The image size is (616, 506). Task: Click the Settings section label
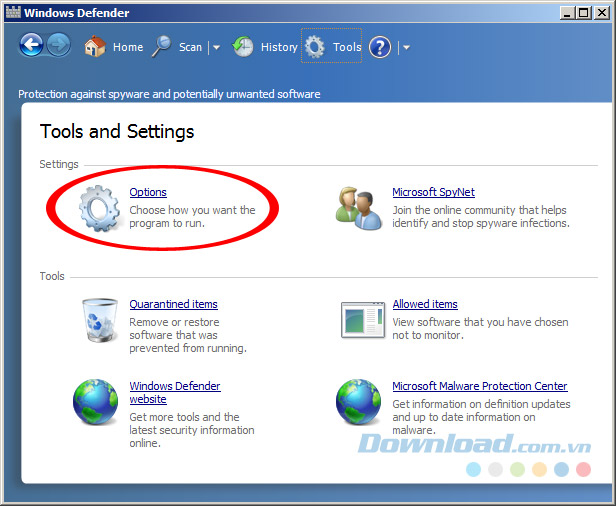click(59, 164)
